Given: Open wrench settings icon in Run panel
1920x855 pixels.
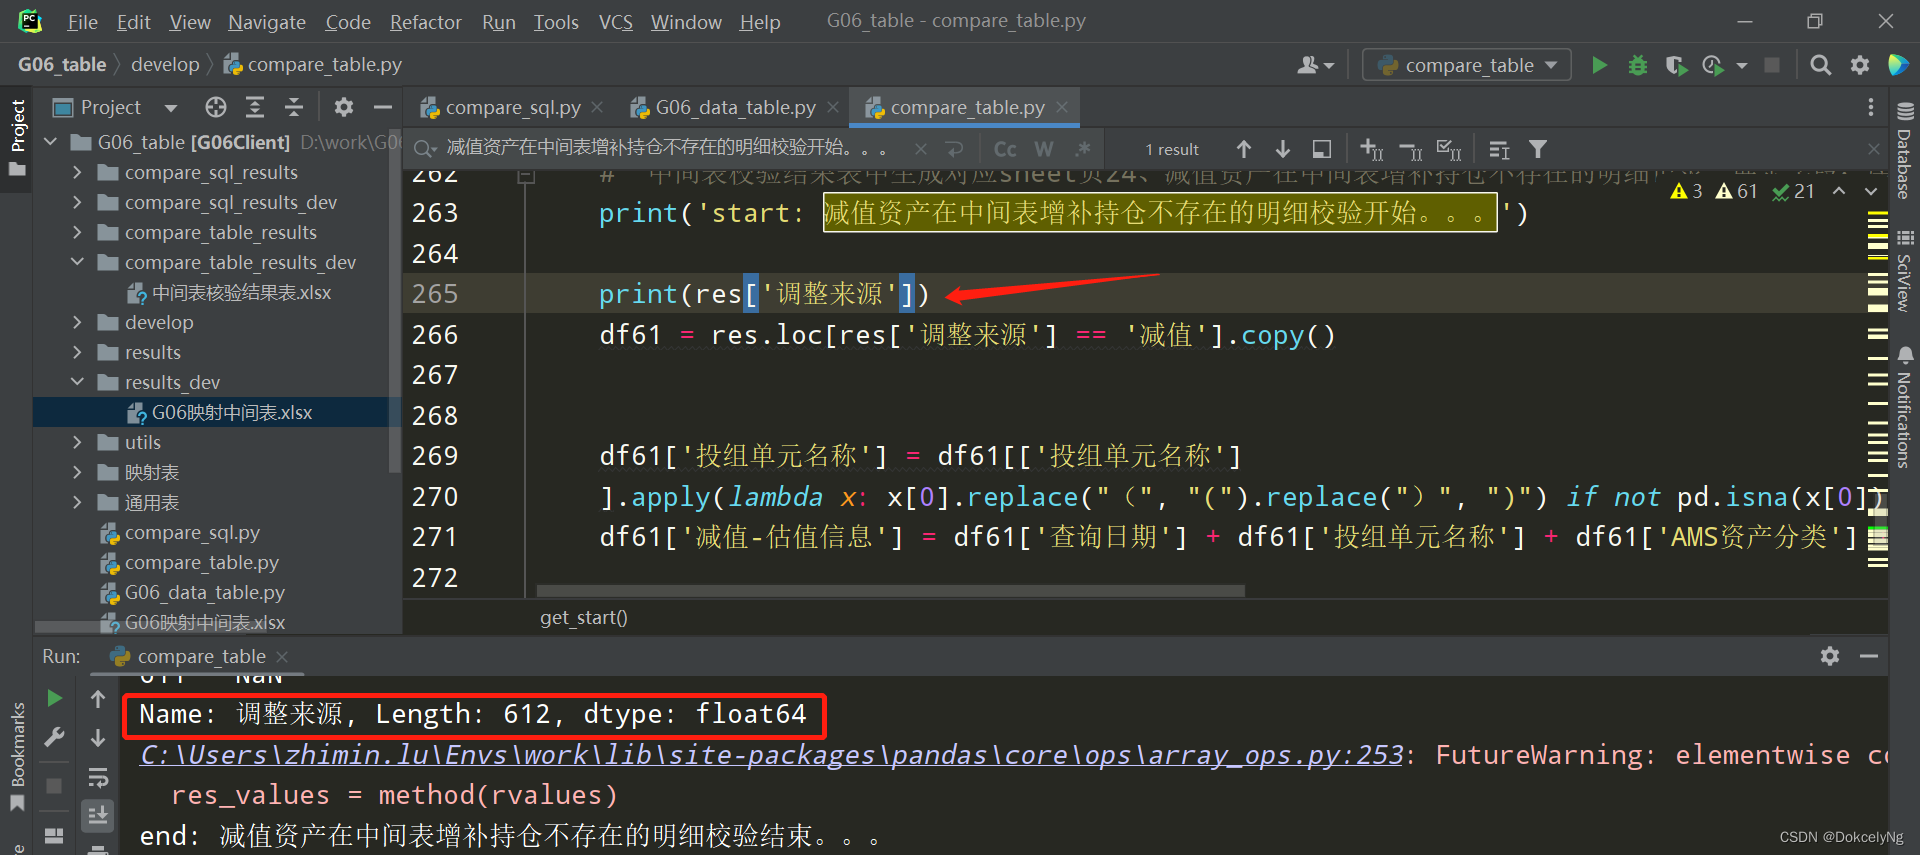Looking at the screenshot, I should coord(55,738).
